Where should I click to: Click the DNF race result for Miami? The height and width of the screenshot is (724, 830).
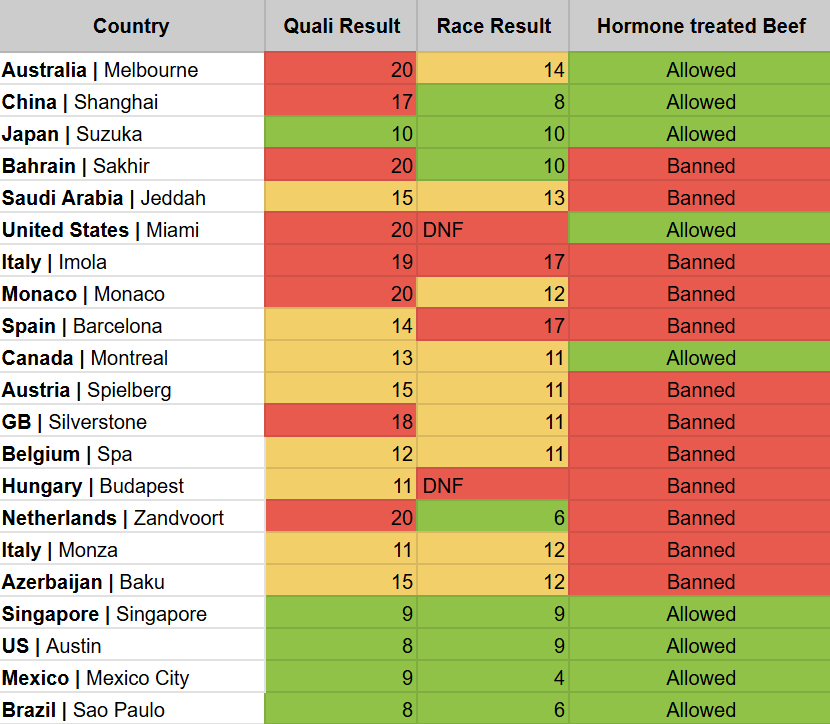coord(494,230)
